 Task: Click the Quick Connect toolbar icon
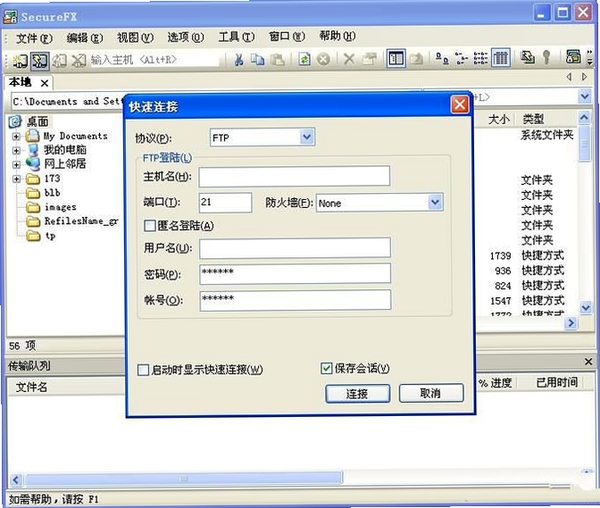click(40, 60)
